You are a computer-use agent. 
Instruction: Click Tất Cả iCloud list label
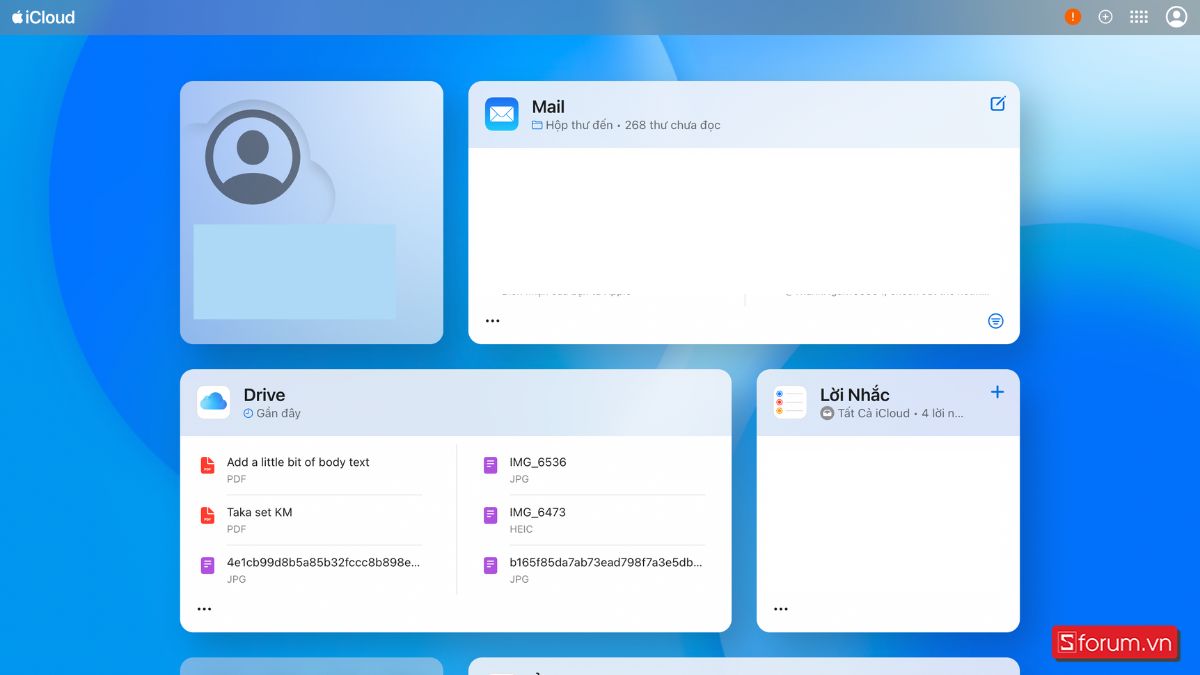coord(874,413)
